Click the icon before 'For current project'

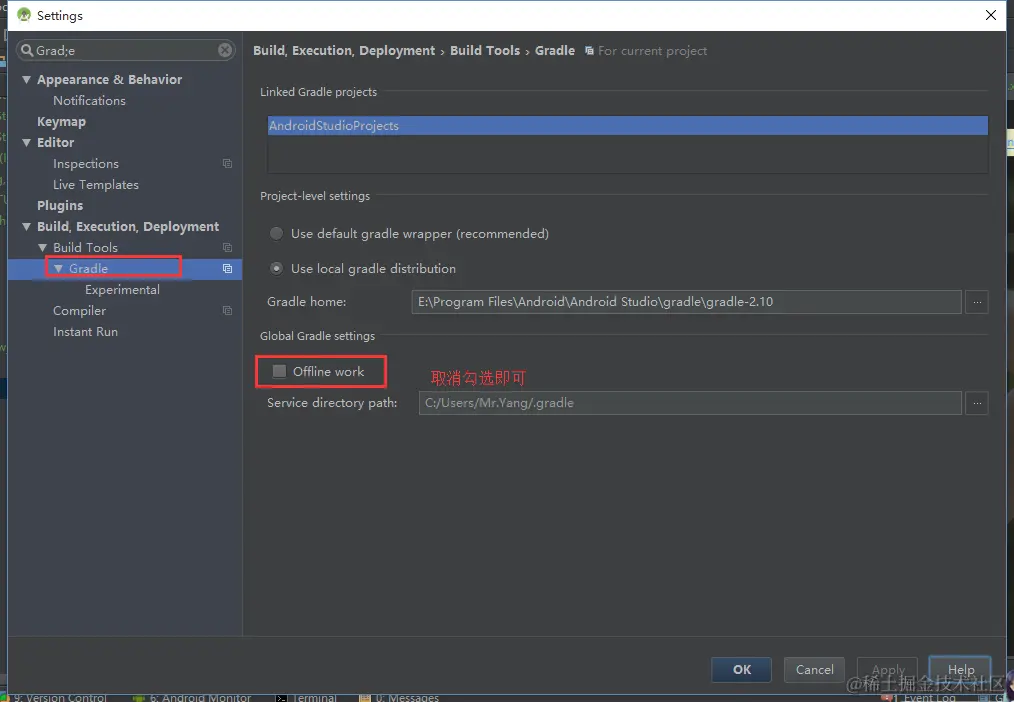click(589, 50)
